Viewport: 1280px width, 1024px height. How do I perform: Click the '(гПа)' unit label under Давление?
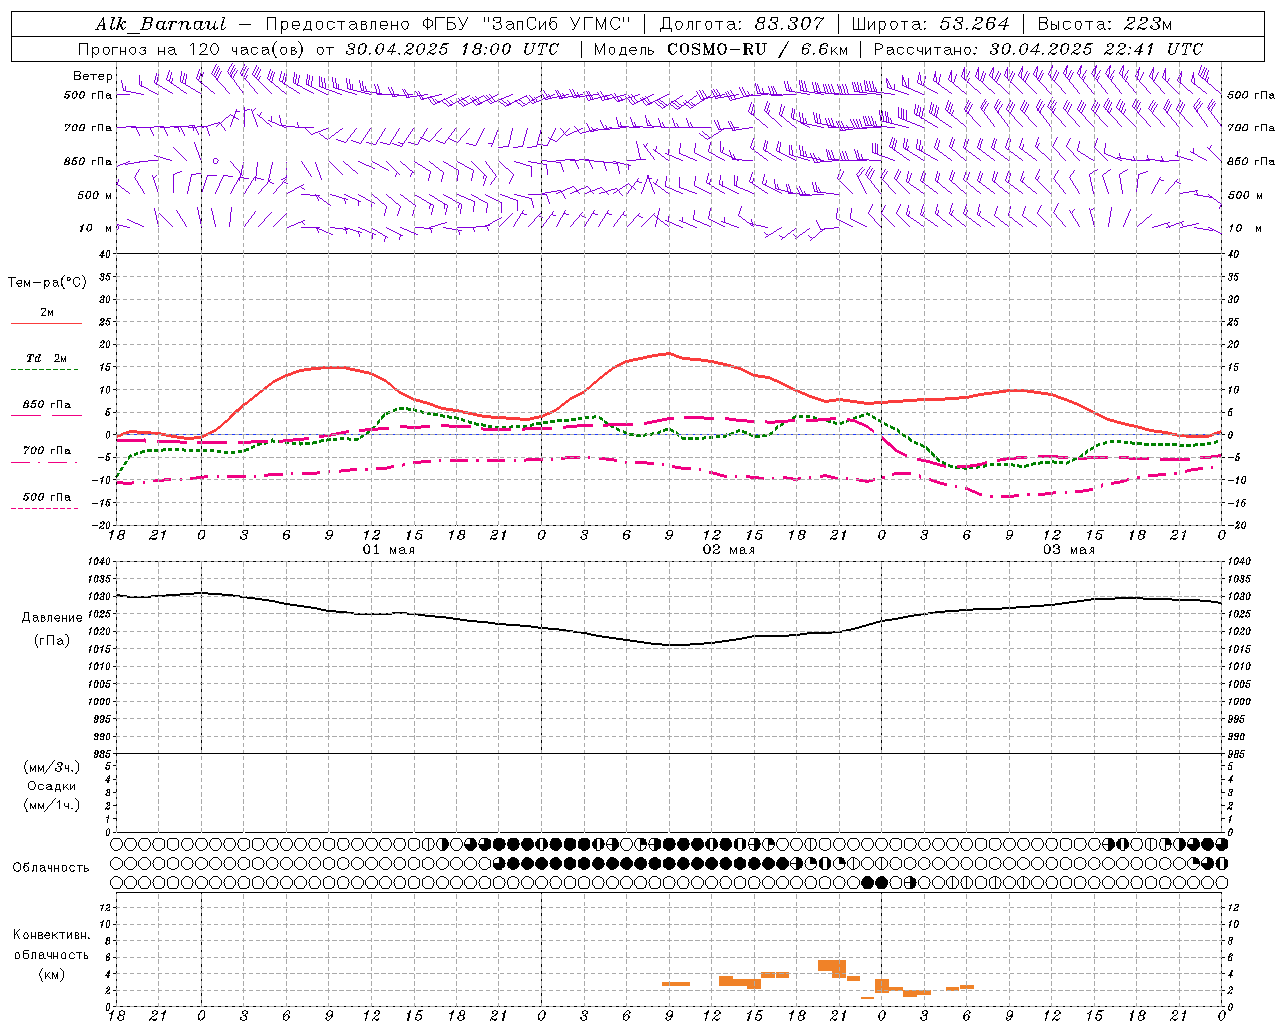click(52, 641)
